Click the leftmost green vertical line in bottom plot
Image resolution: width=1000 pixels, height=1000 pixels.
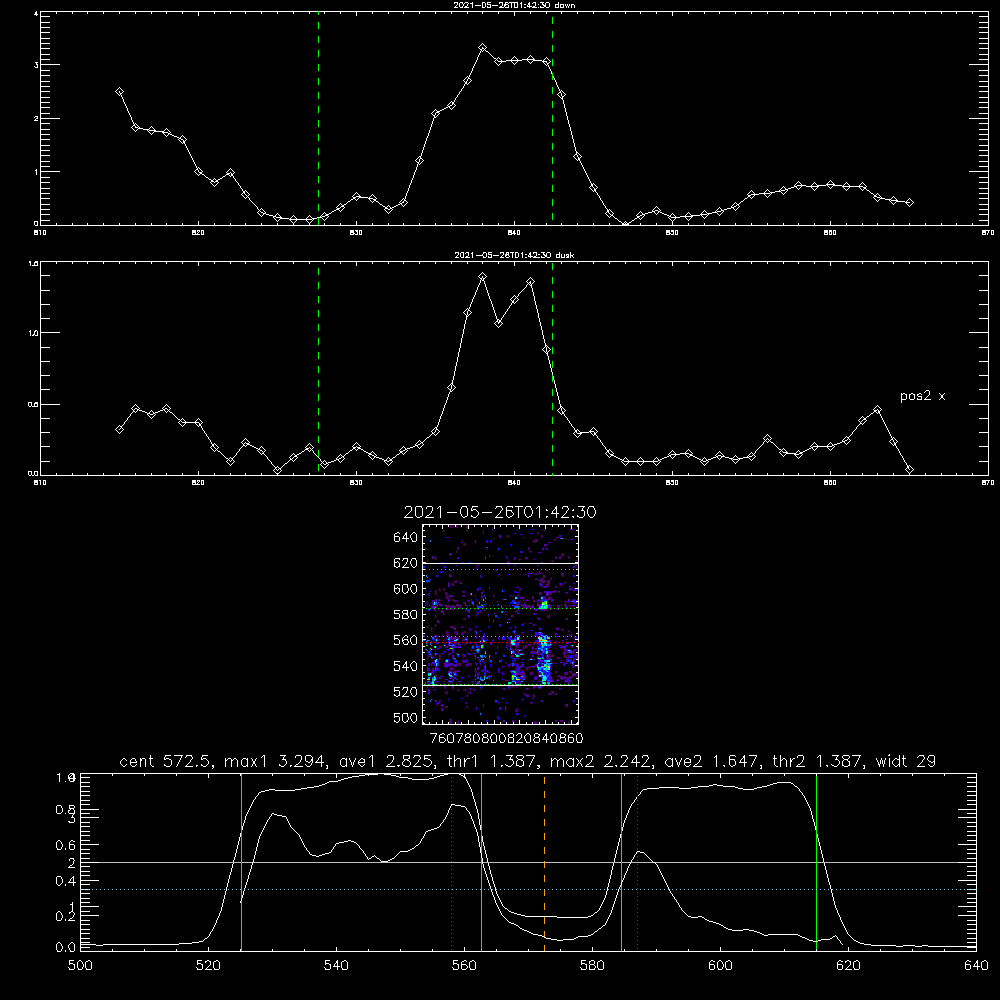coord(241,862)
